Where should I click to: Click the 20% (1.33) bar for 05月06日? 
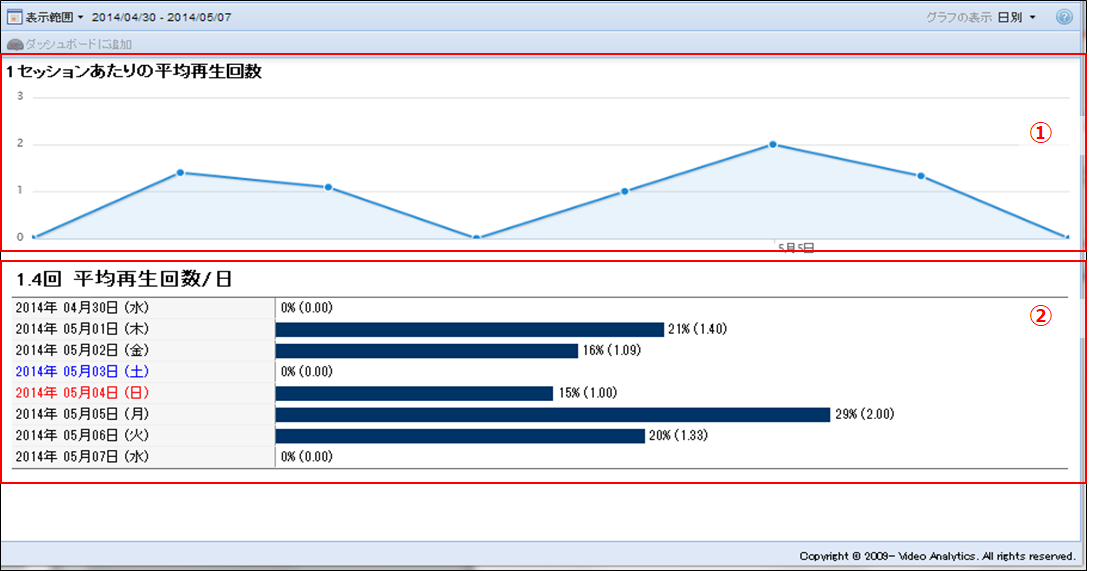459,435
